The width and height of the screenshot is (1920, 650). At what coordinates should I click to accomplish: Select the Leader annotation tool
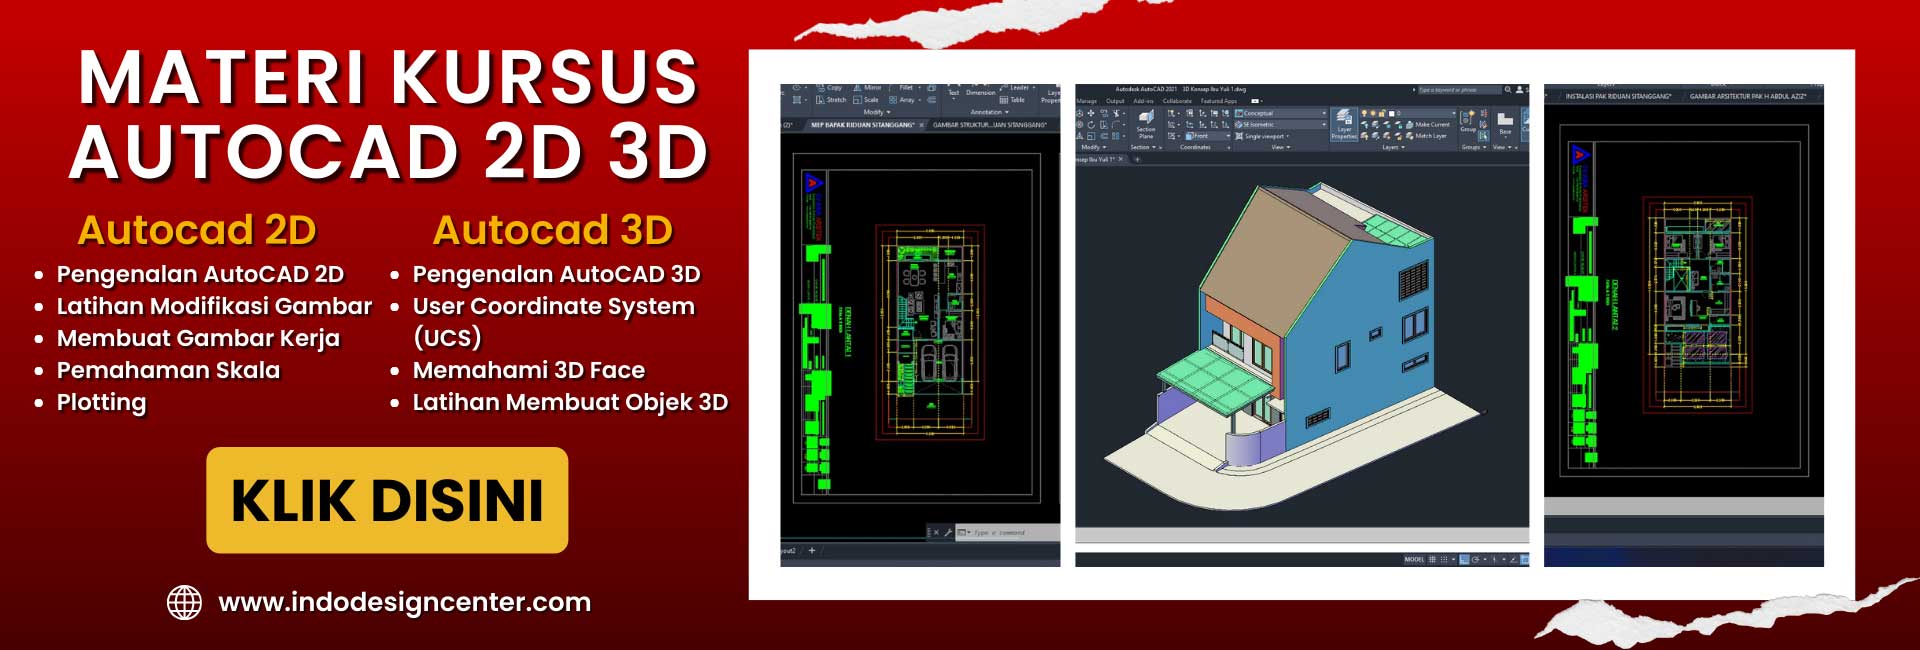pos(1016,88)
